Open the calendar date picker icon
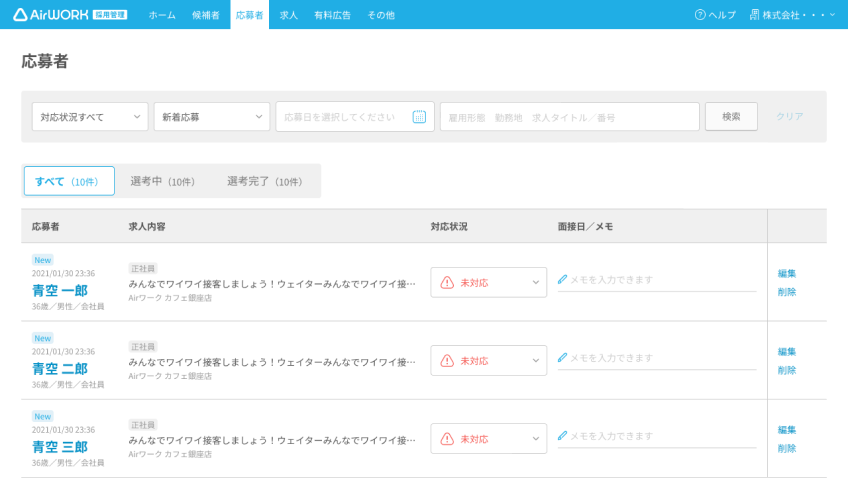Image resolution: width=848 pixels, height=497 pixels. click(x=419, y=117)
